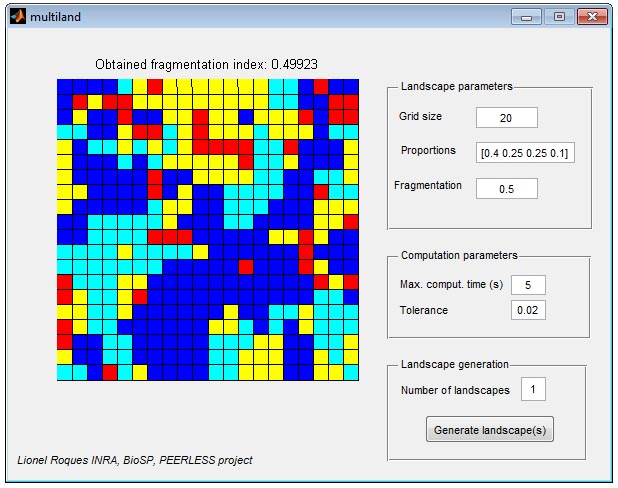618x488 pixels.
Task: Focus the Fragmentation value field
Action: pos(506,188)
